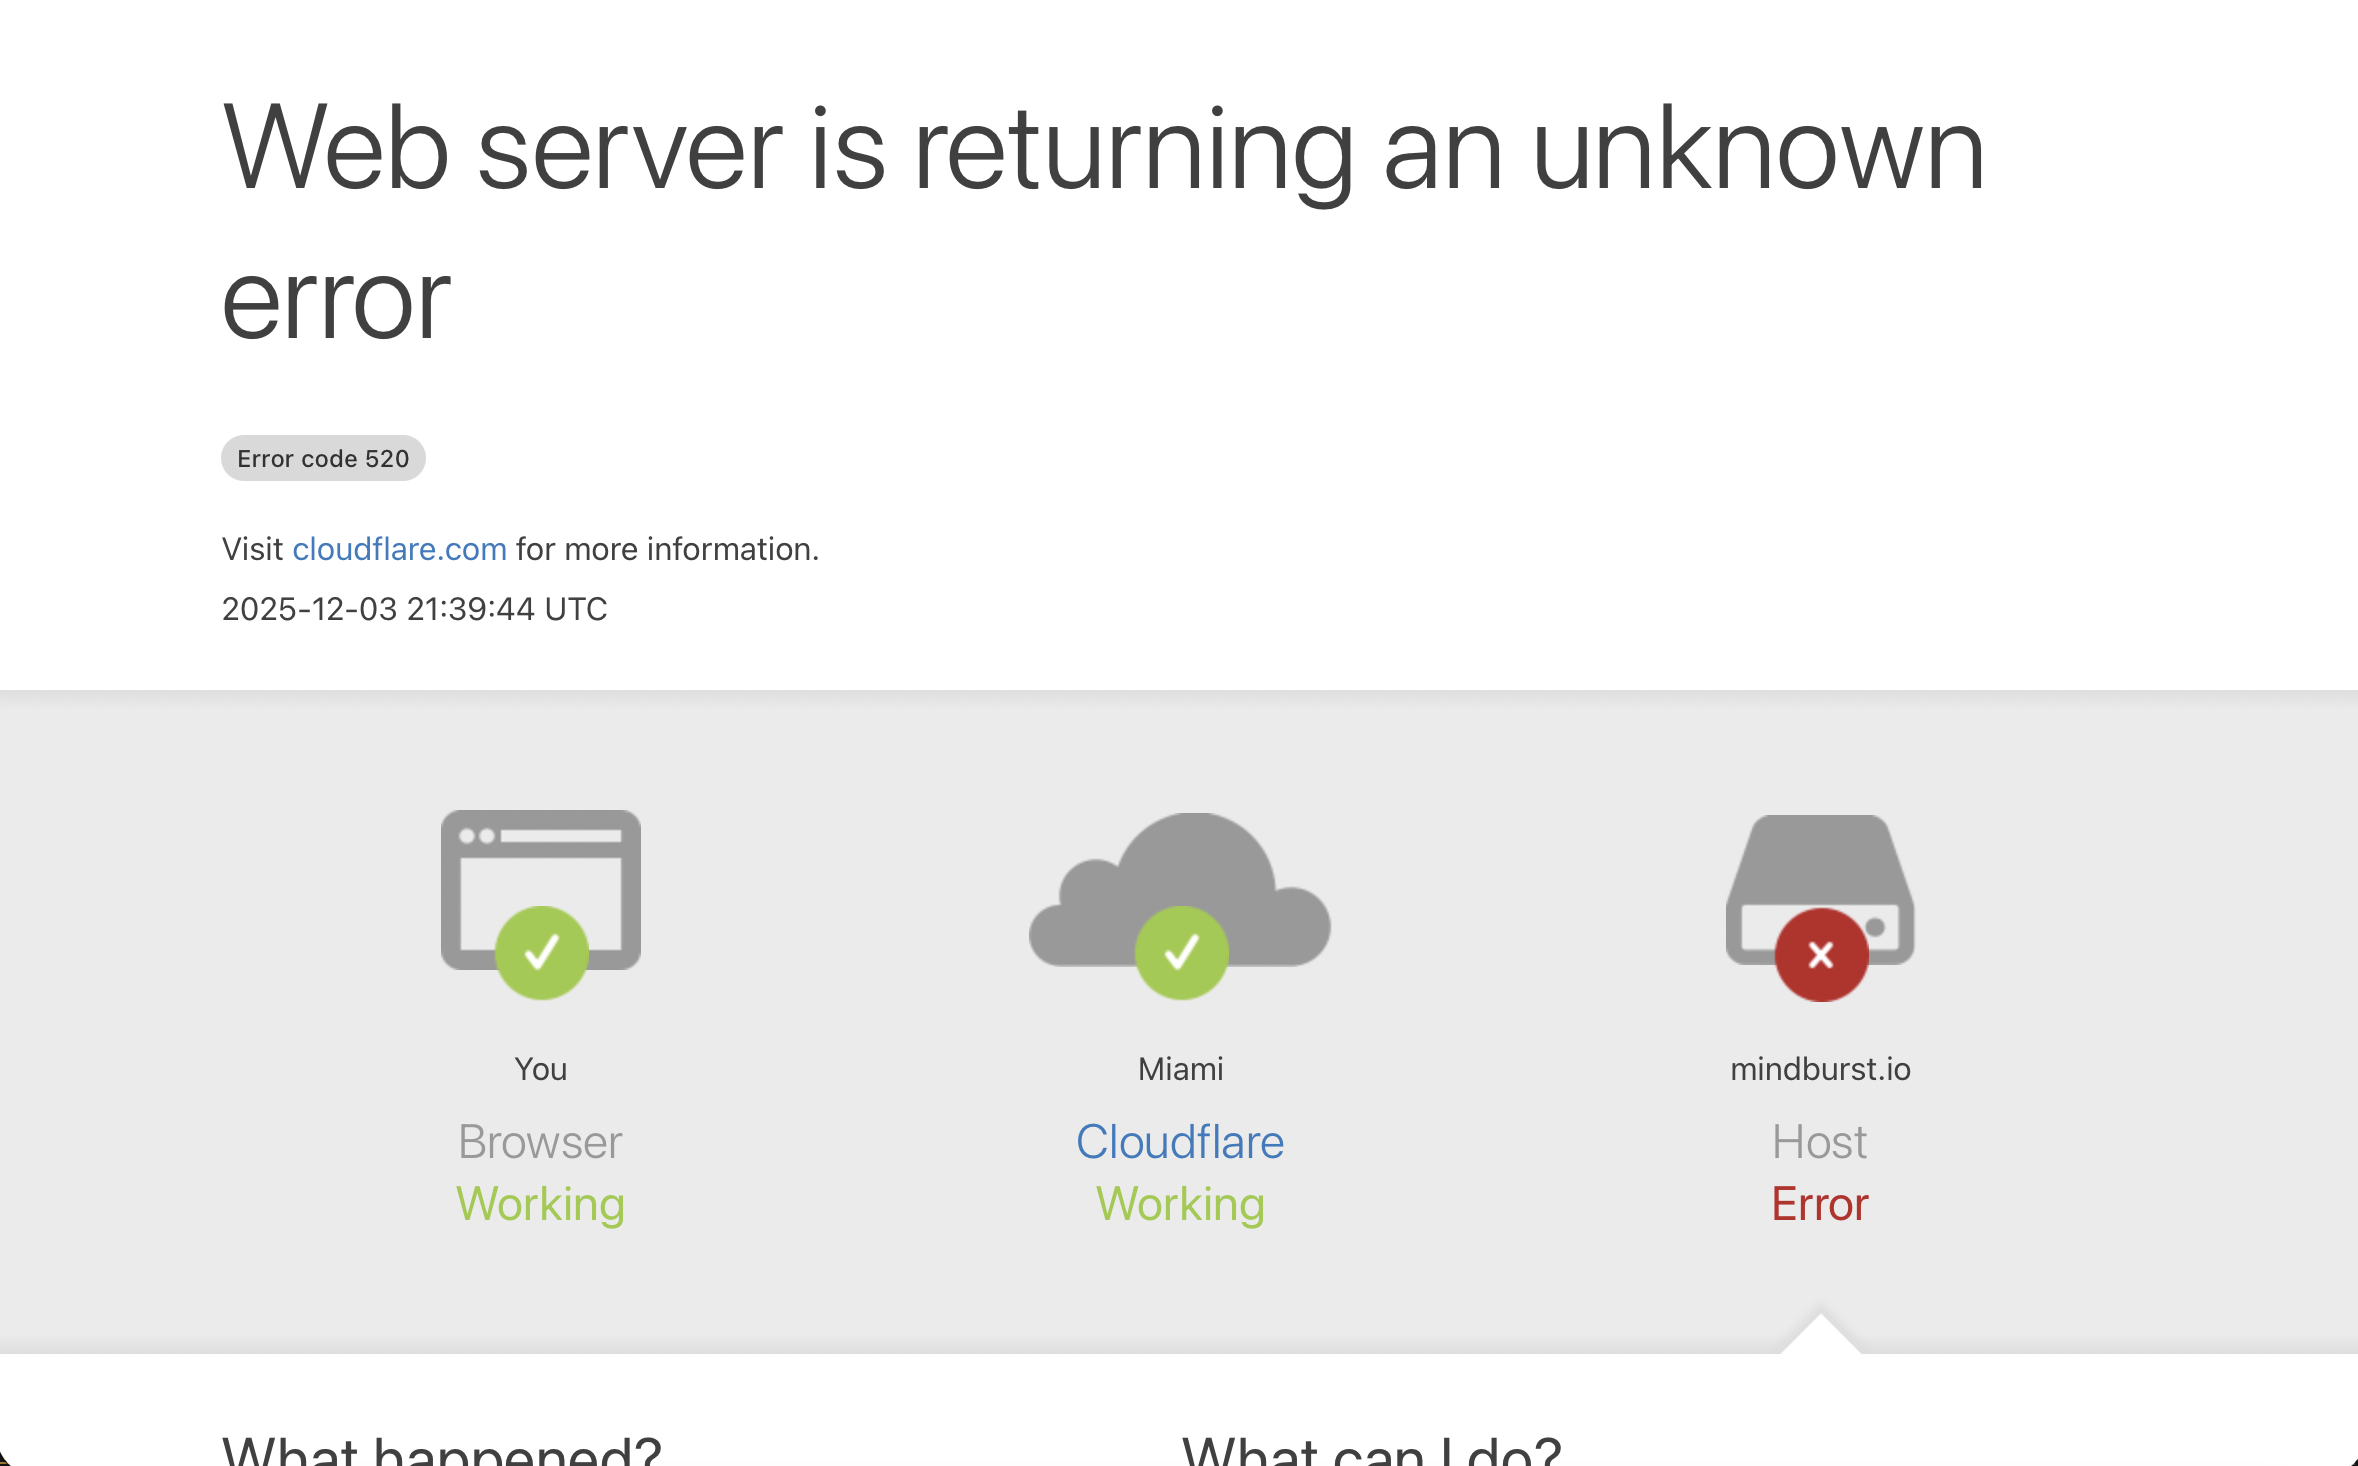The image size is (2358, 1466).
Task: Click the green checkmark on cloud icon
Action: tap(1181, 952)
